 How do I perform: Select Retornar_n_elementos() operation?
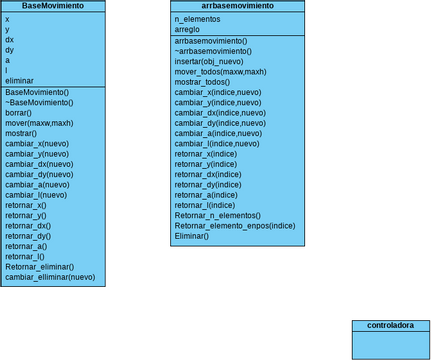coord(218,216)
